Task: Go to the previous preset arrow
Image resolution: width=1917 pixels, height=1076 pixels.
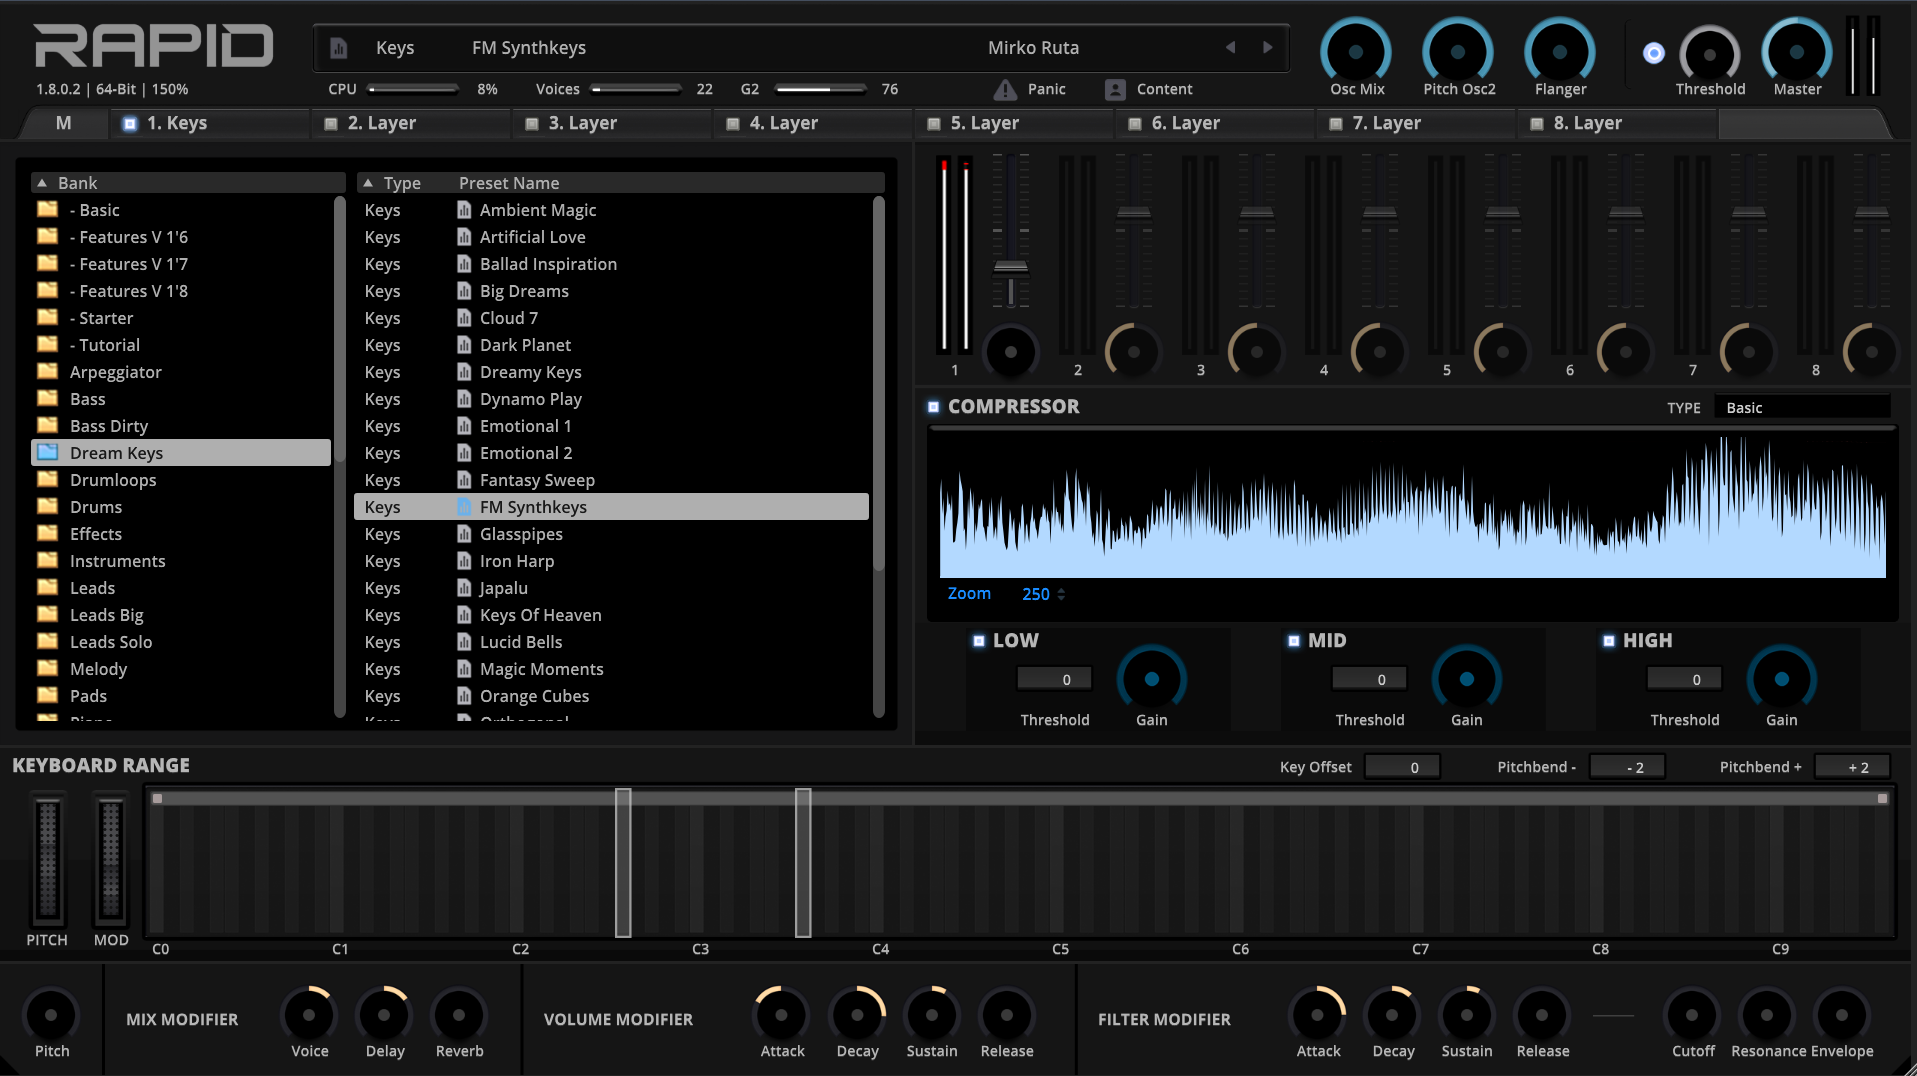Action: 1231,47
